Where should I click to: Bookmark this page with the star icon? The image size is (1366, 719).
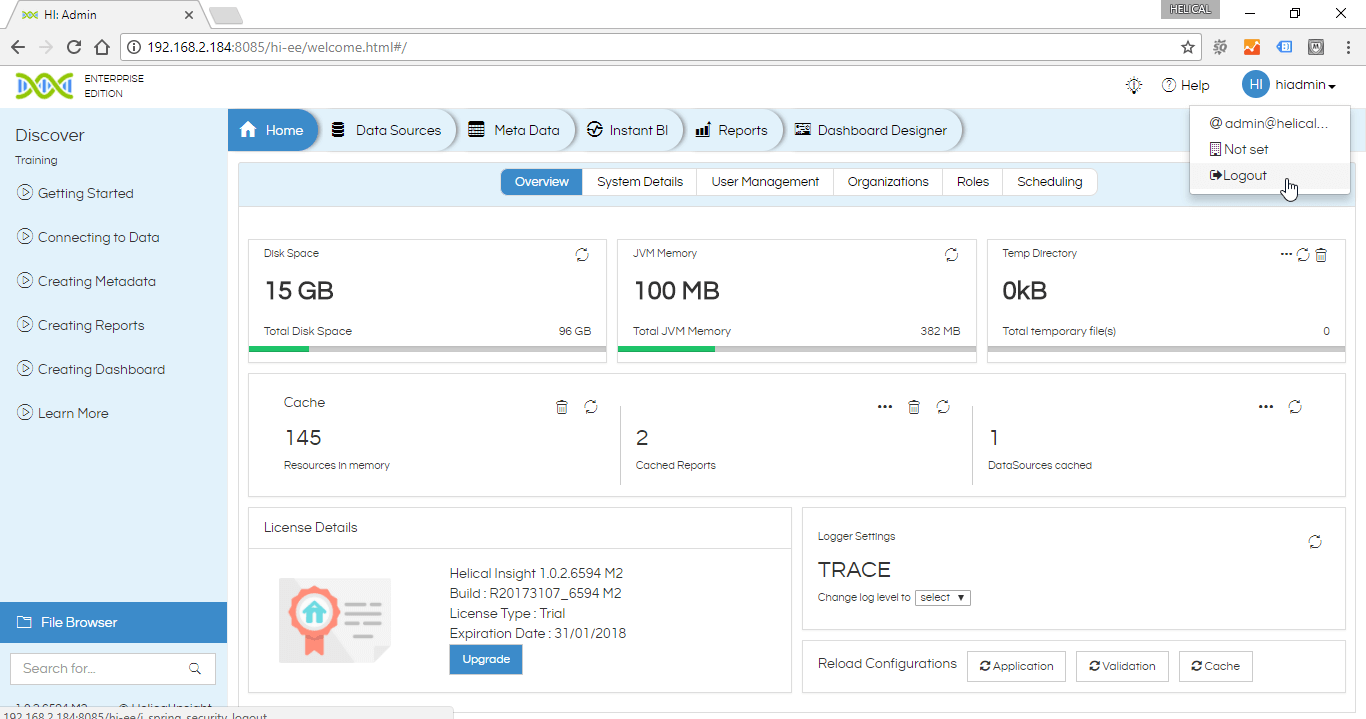pos(1188,47)
